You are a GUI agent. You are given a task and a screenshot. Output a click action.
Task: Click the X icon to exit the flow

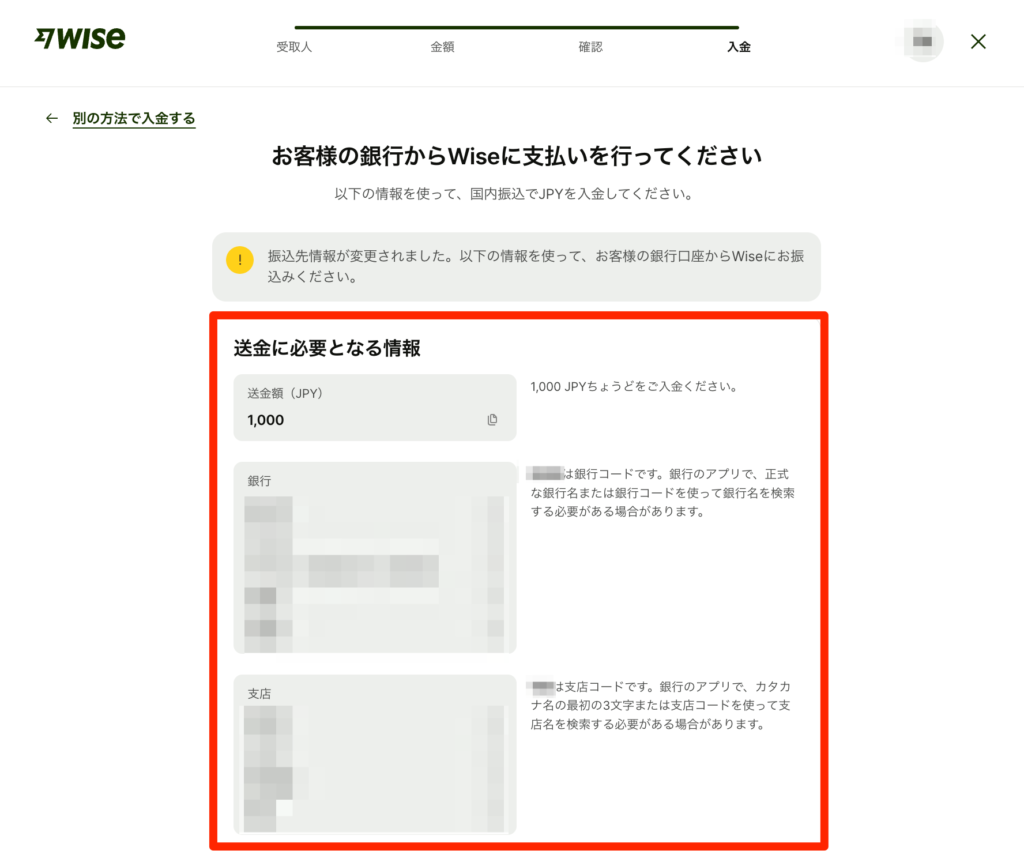pos(977,41)
